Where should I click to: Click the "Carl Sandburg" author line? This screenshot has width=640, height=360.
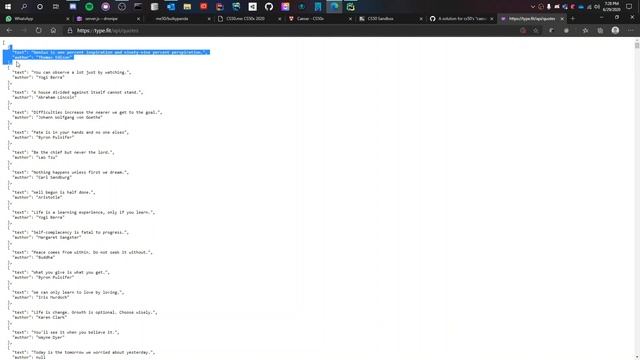coord(42,178)
